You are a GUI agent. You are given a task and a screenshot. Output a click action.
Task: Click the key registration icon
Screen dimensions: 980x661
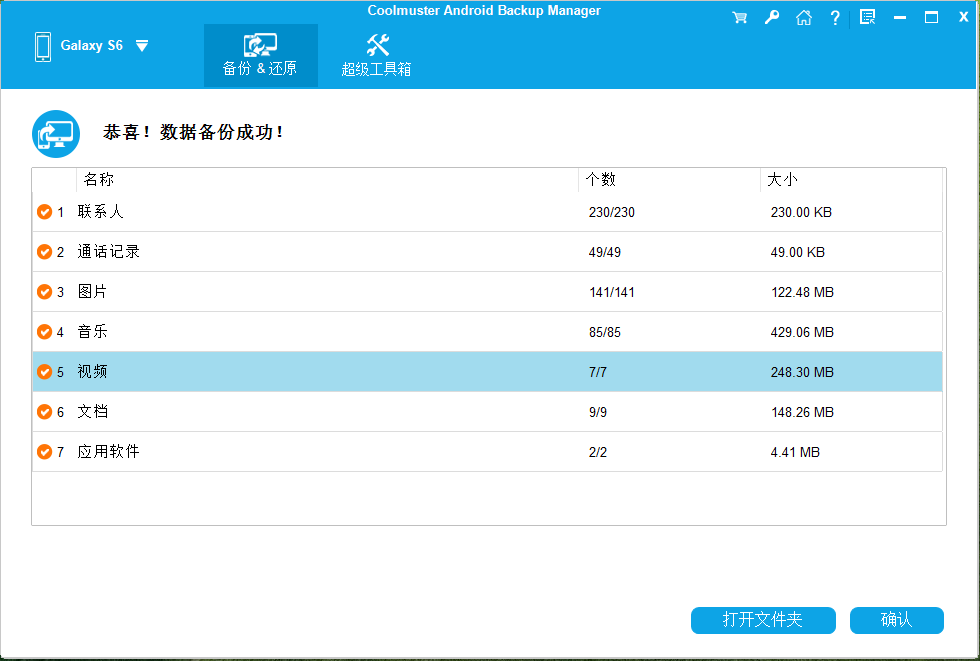tap(772, 17)
